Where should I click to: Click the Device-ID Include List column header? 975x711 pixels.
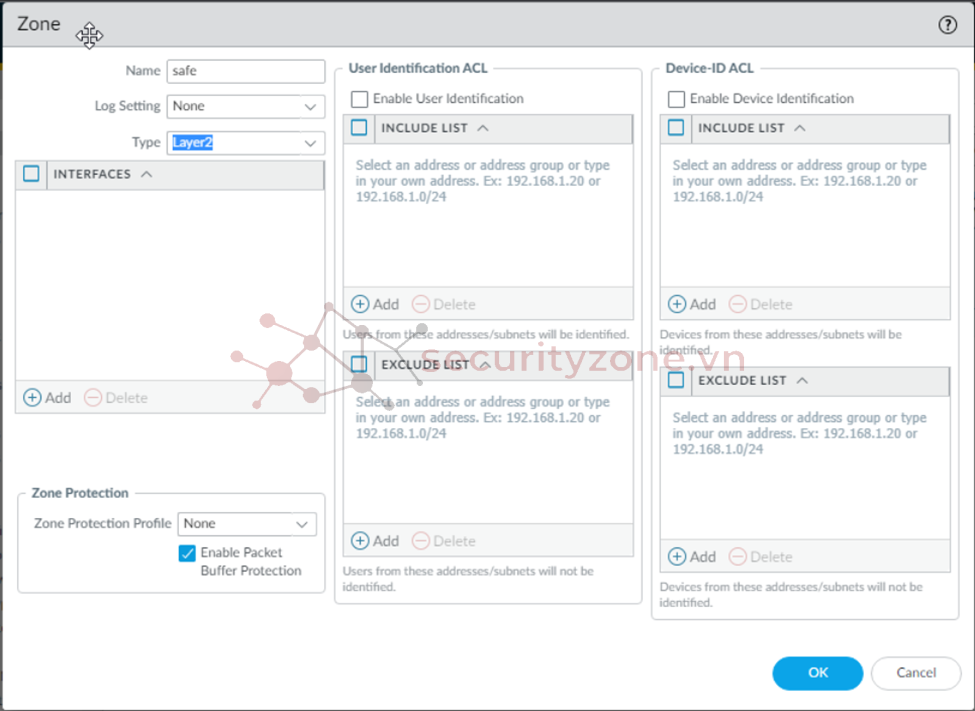point(741,128)
